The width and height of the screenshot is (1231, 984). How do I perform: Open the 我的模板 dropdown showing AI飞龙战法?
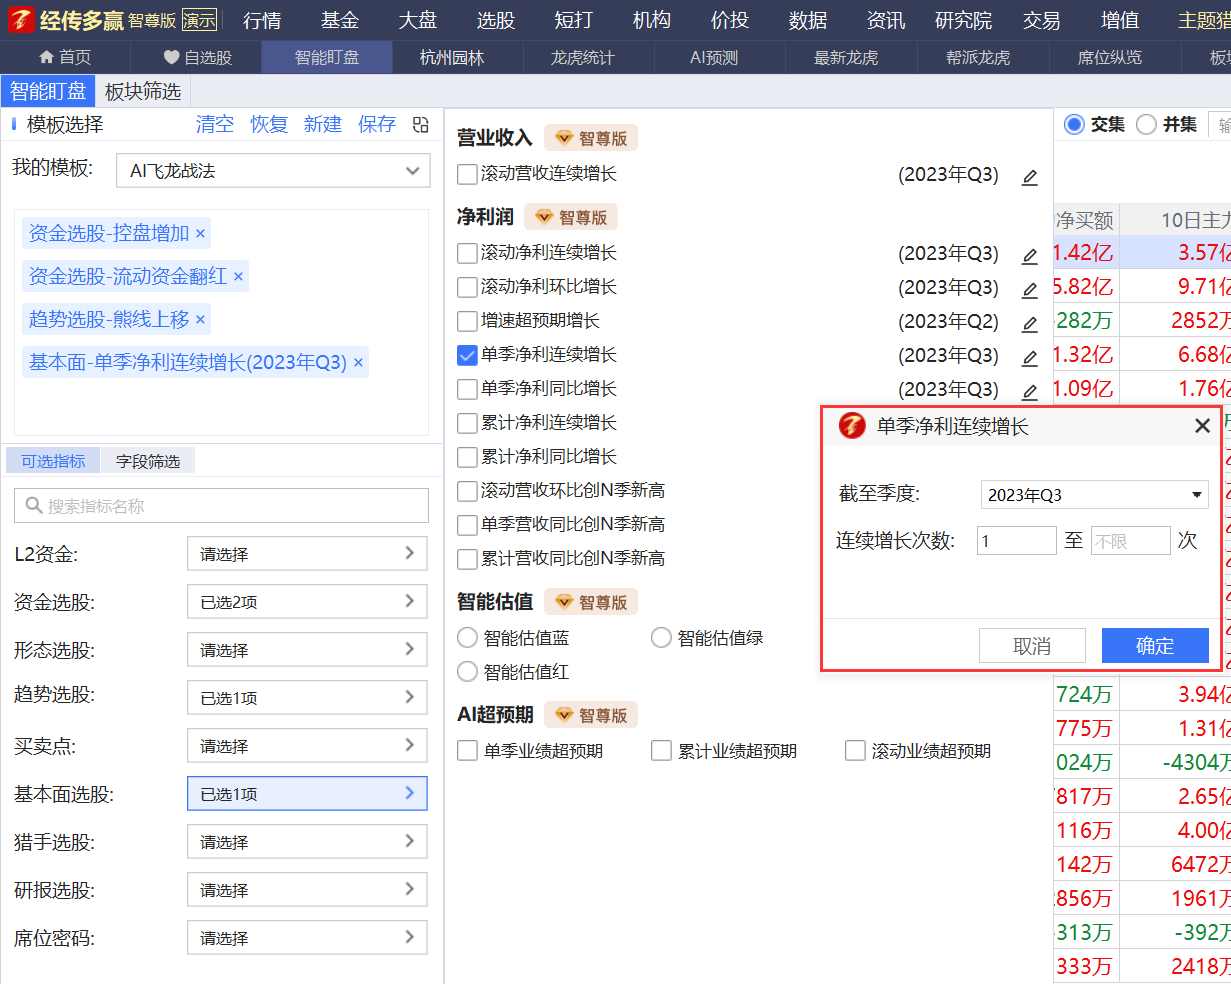click(x=273, y=171)
